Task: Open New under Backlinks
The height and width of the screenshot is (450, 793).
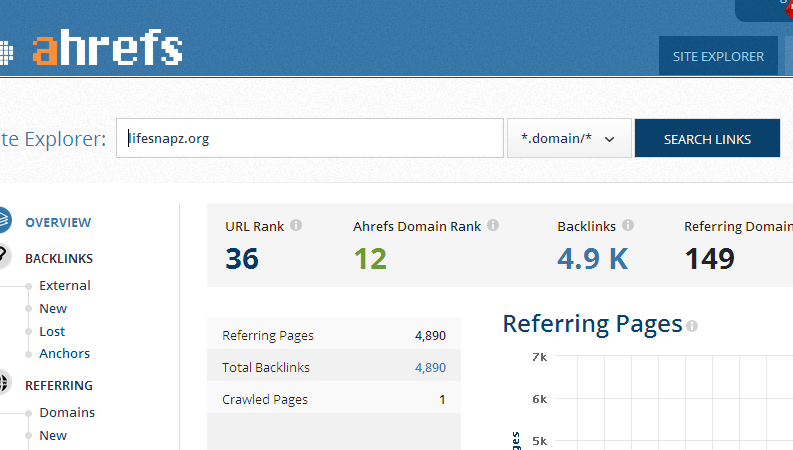Action: [x=53, y=308]
